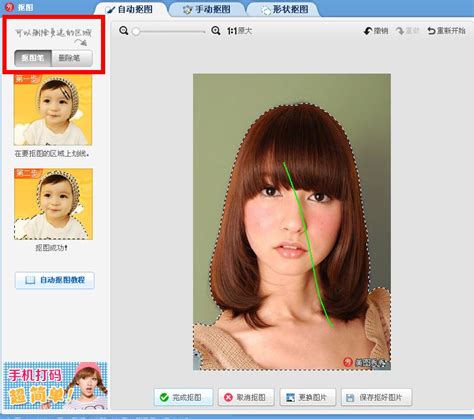Open the 形状抠图 tab
Viewport: 474px width, 419px height.
(284, 9)
